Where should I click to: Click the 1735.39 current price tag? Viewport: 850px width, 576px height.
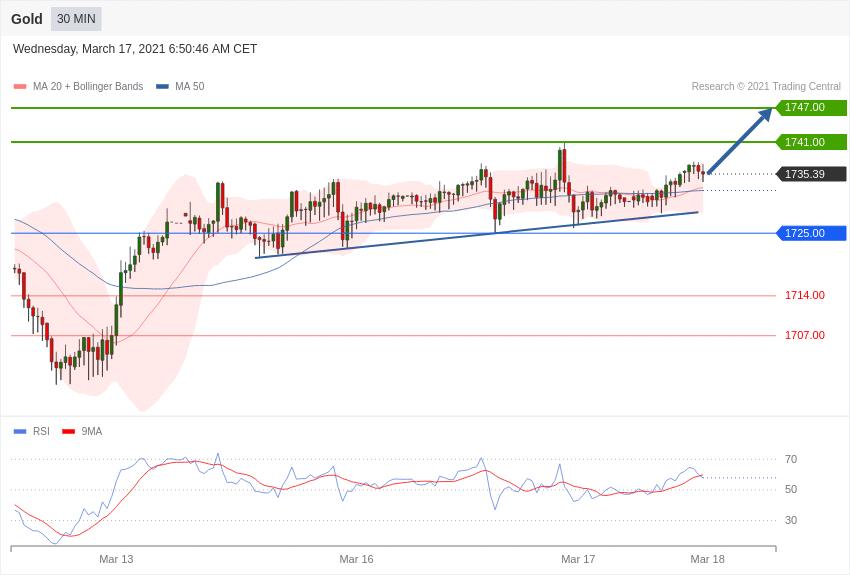811,174
